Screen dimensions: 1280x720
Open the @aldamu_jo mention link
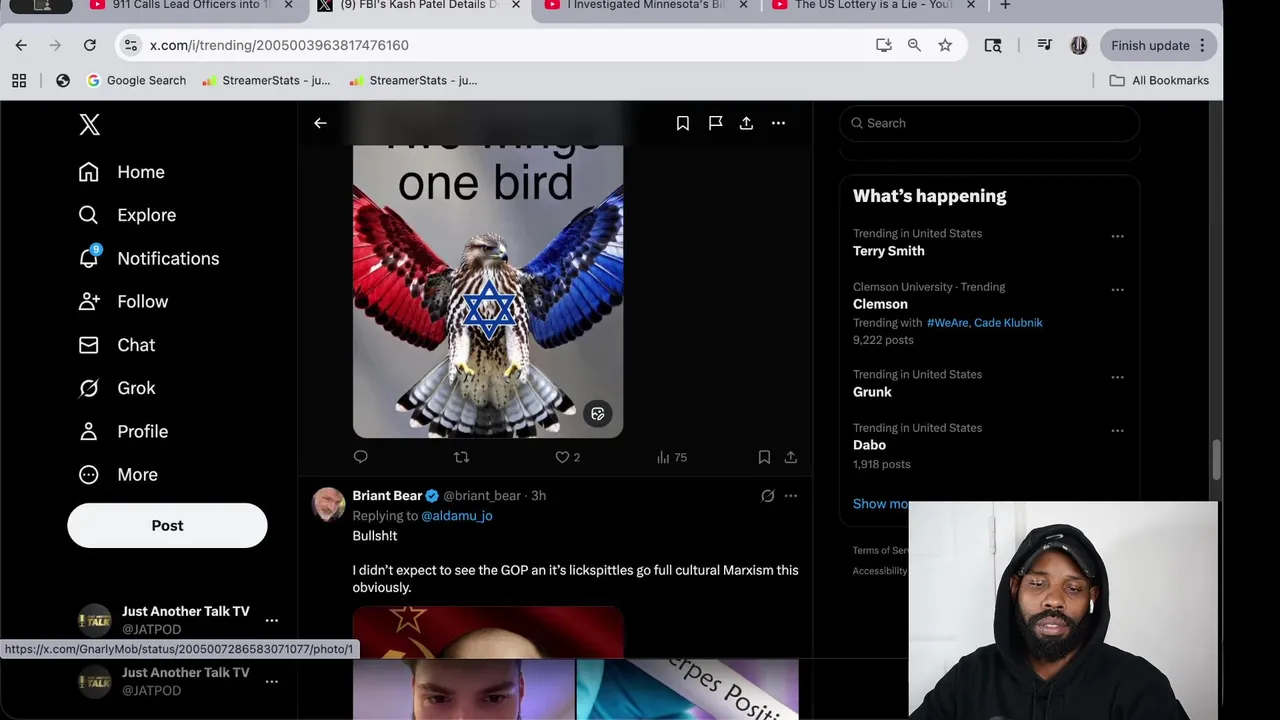[x=456, y=516]
